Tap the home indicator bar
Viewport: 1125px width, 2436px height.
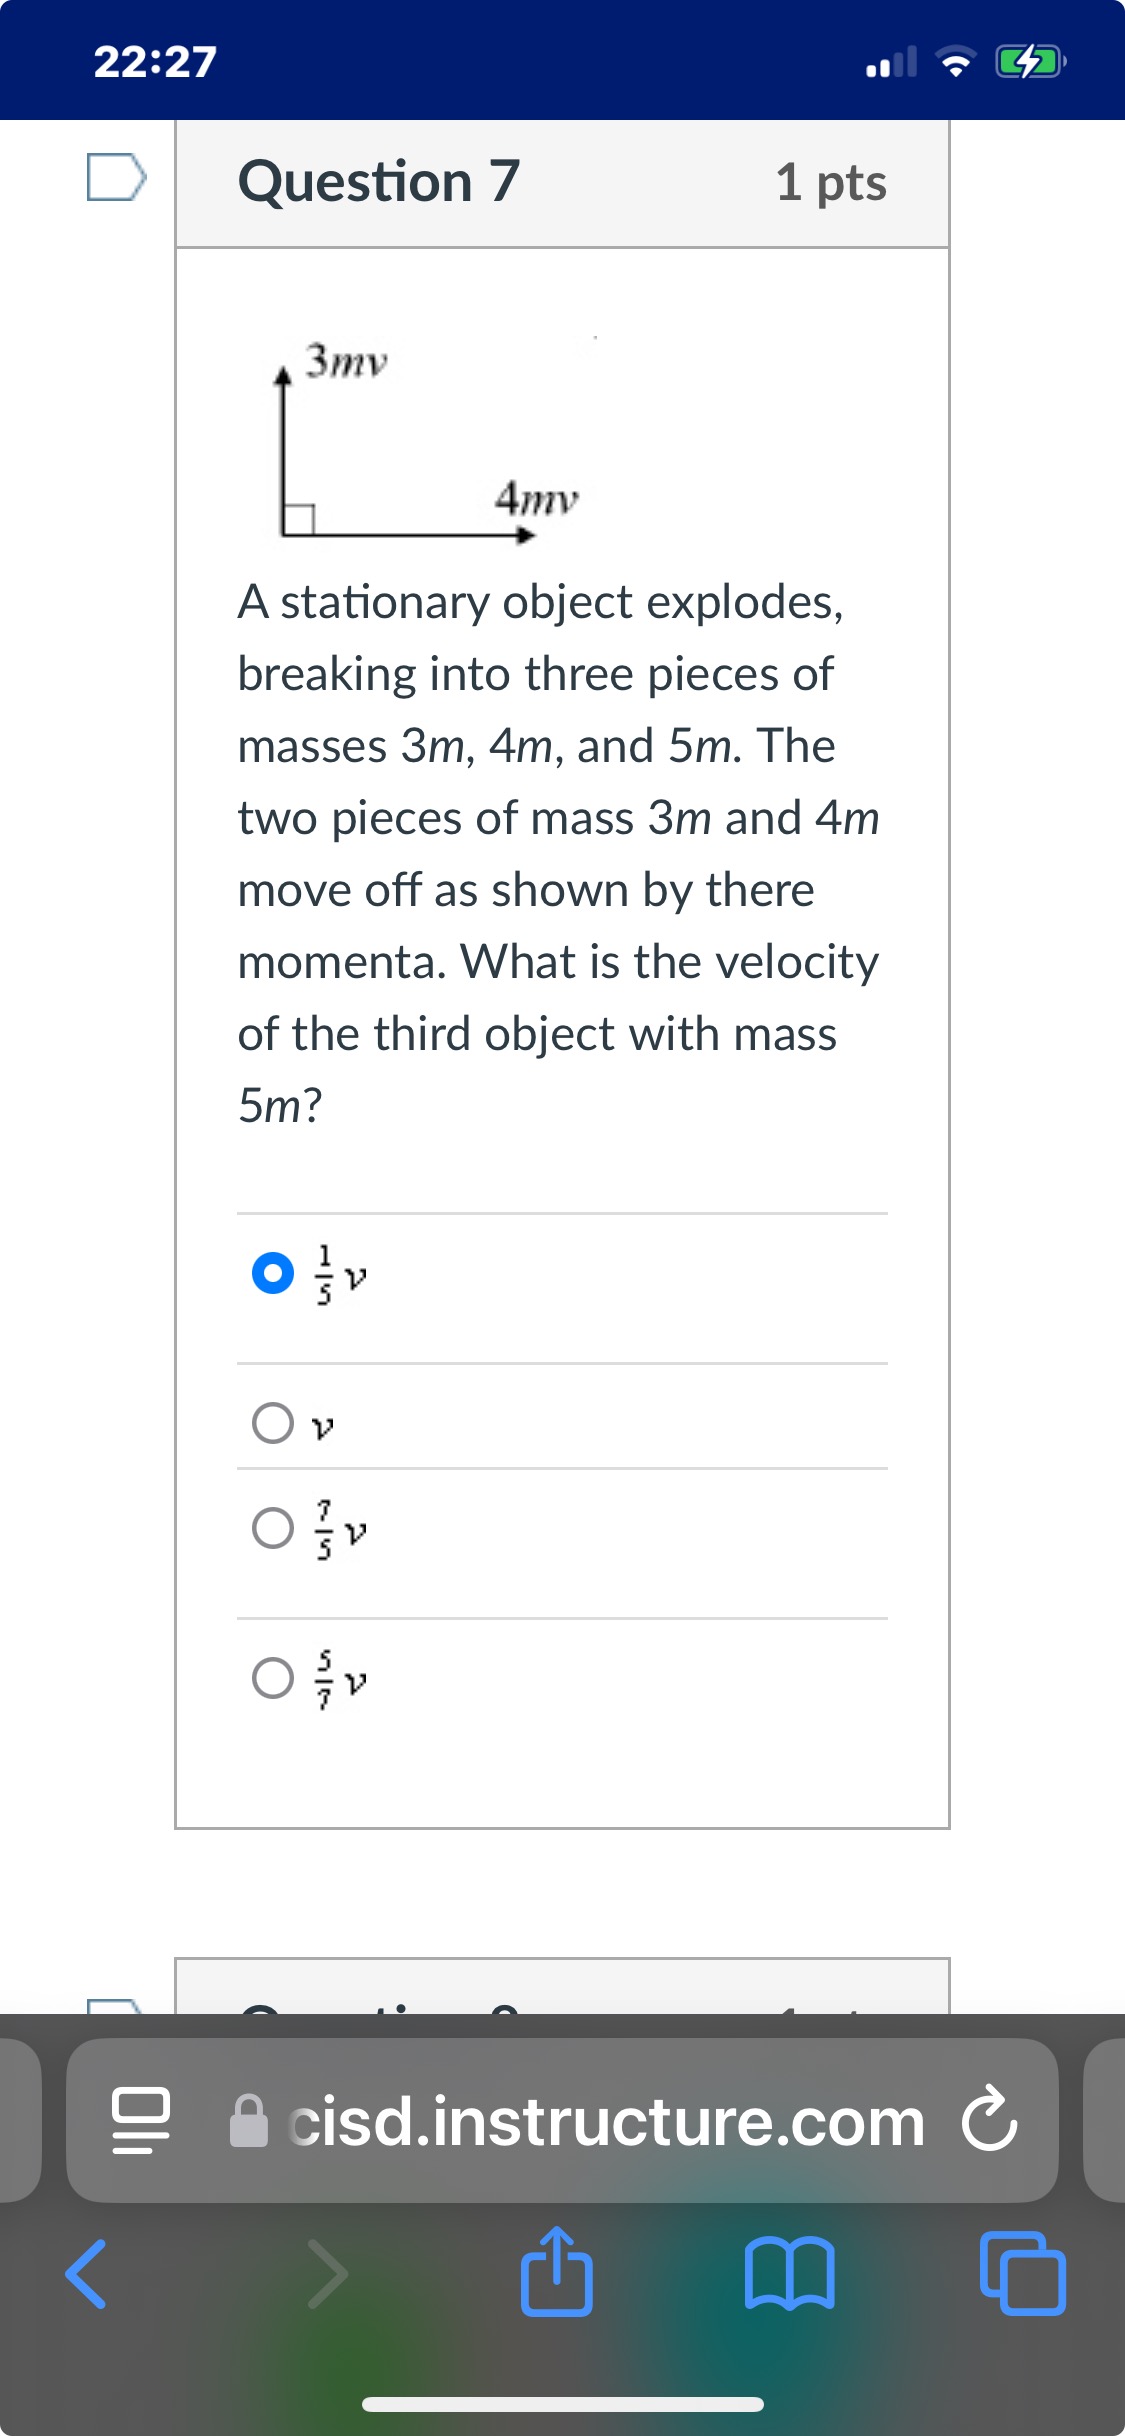coord(563,2403)
